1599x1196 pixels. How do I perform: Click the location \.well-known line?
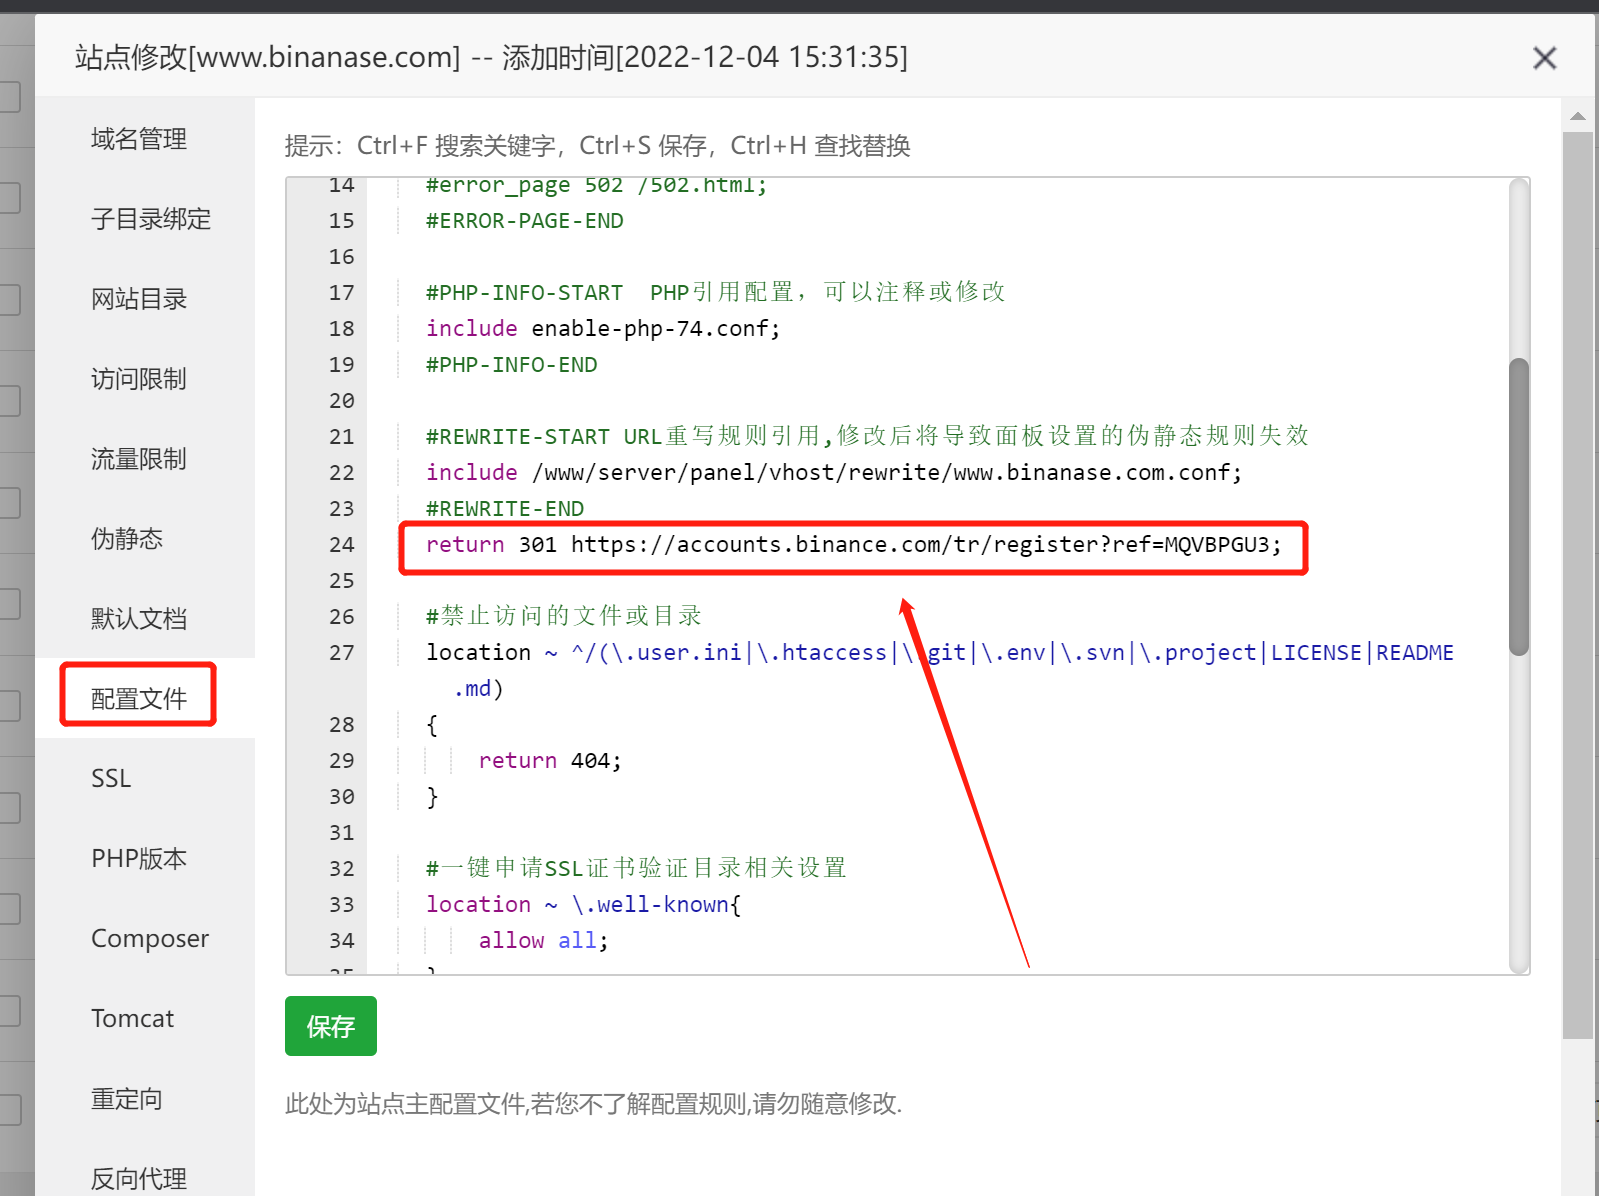[x=584, y=905]
